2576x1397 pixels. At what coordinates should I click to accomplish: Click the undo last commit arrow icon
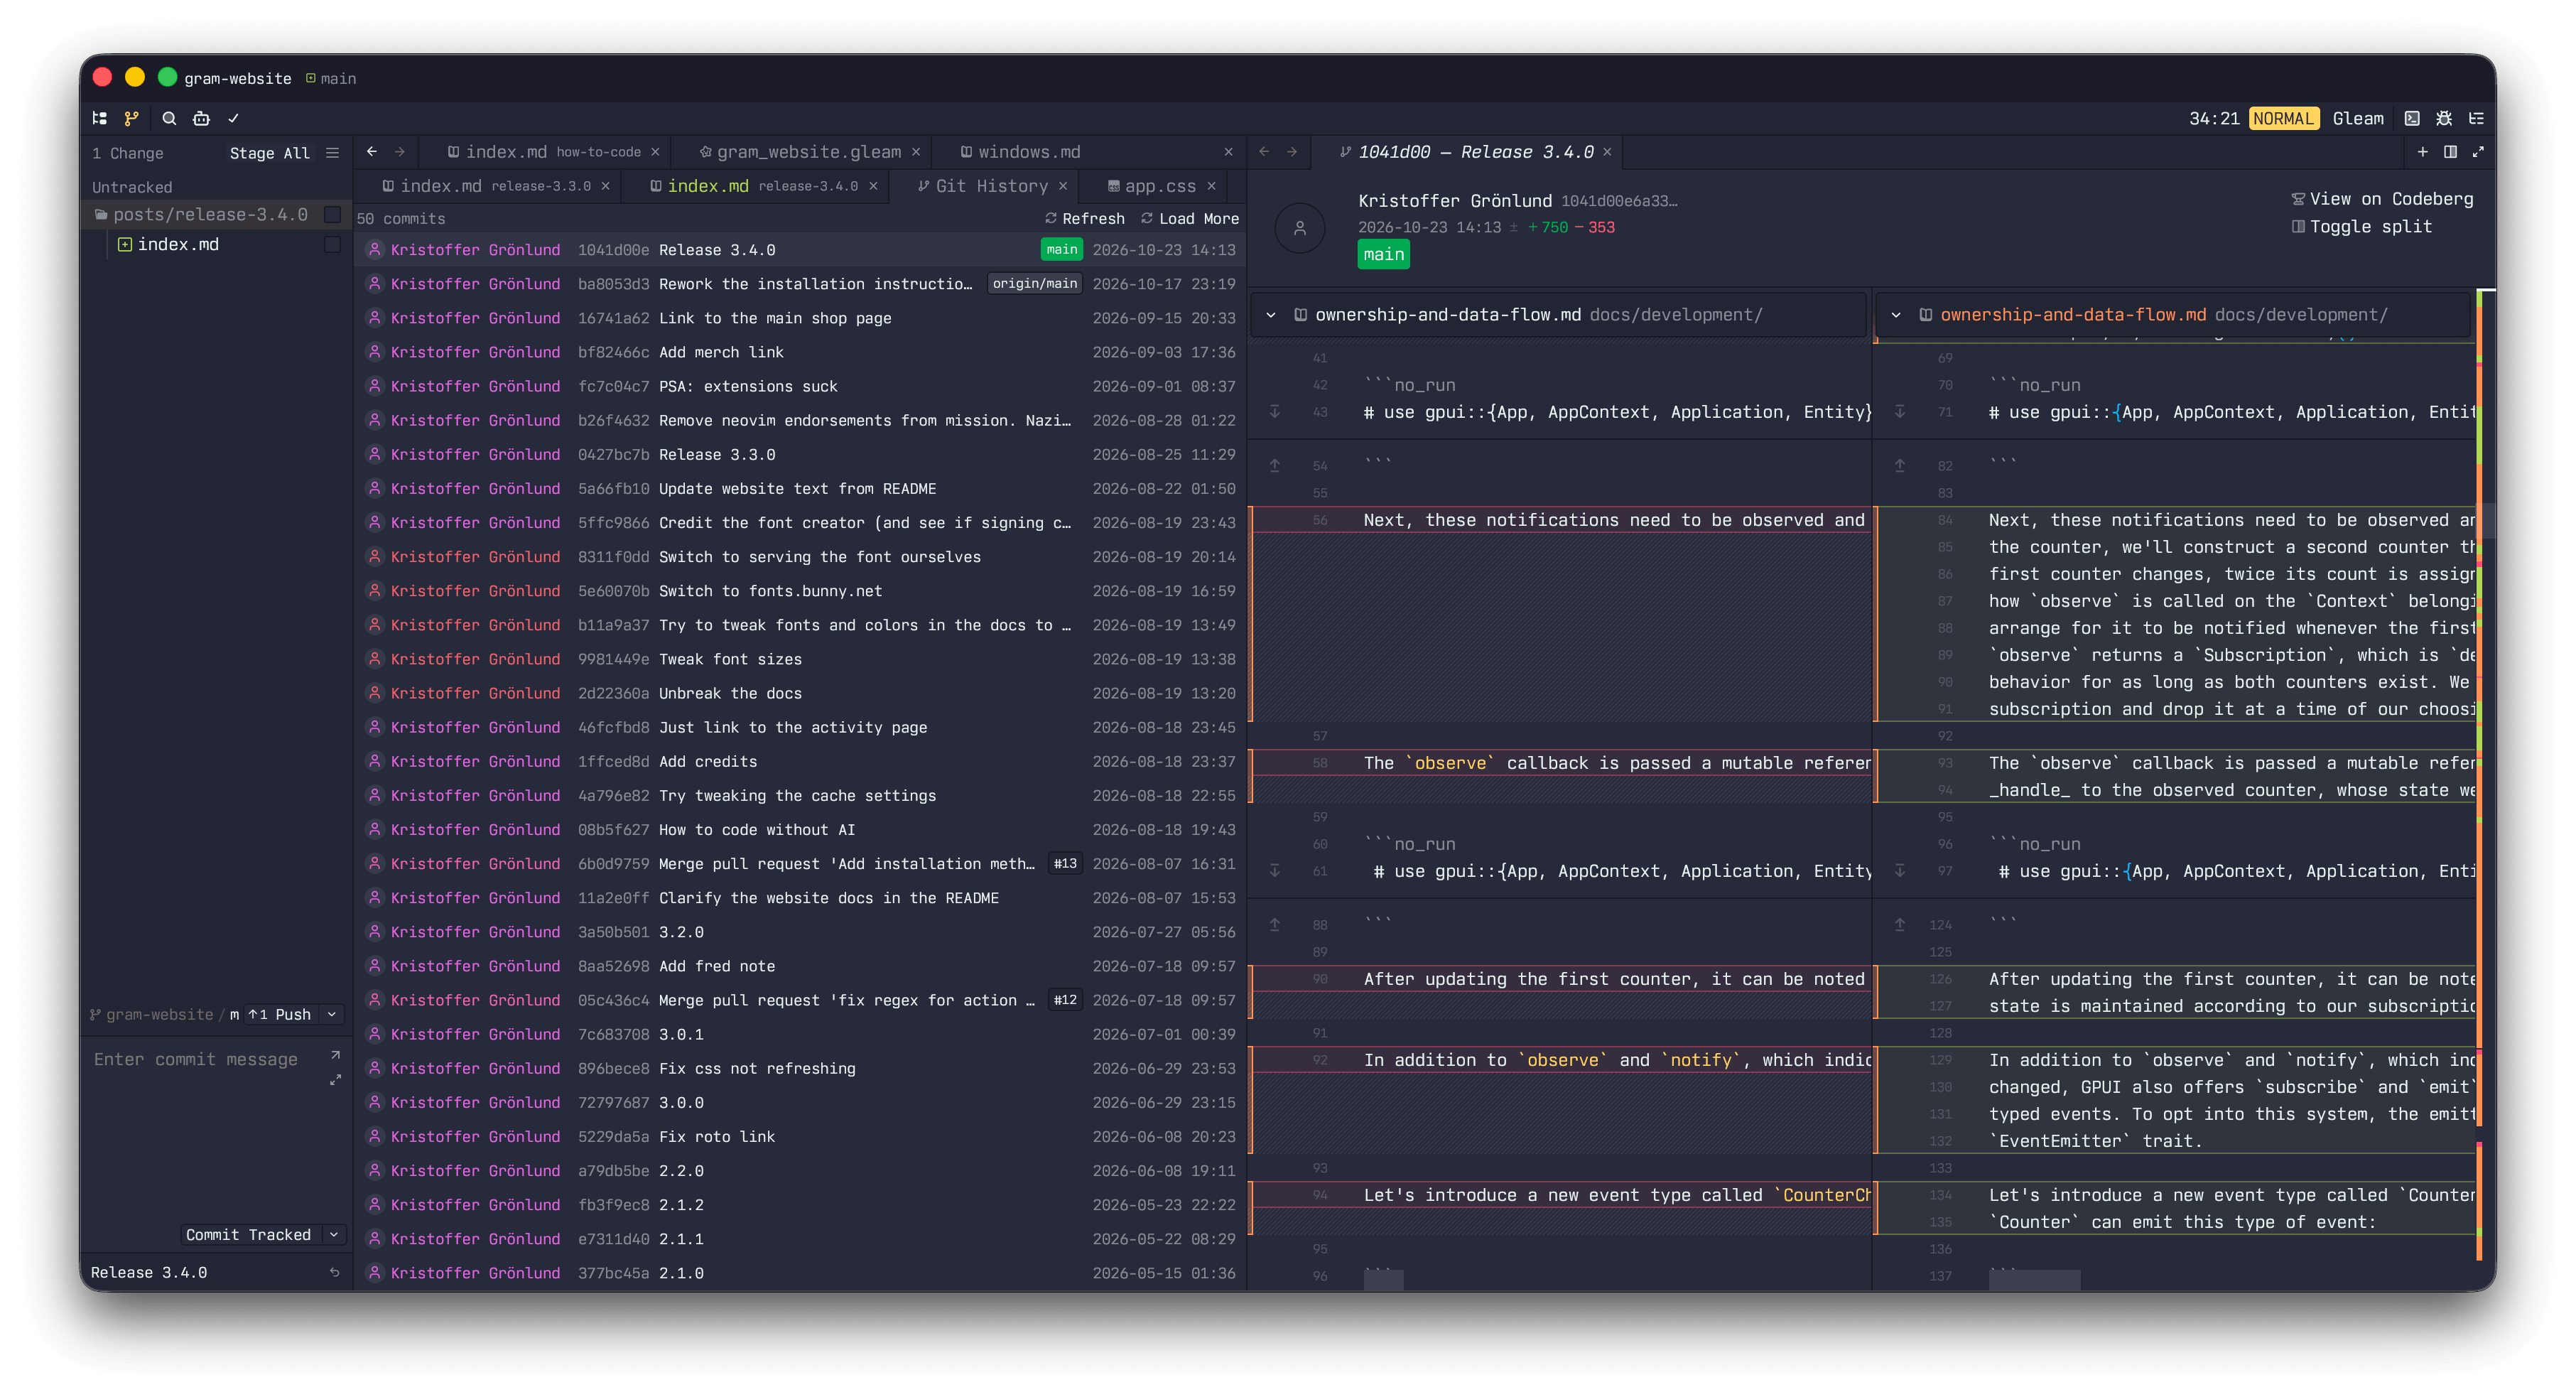click(335, 1273)
